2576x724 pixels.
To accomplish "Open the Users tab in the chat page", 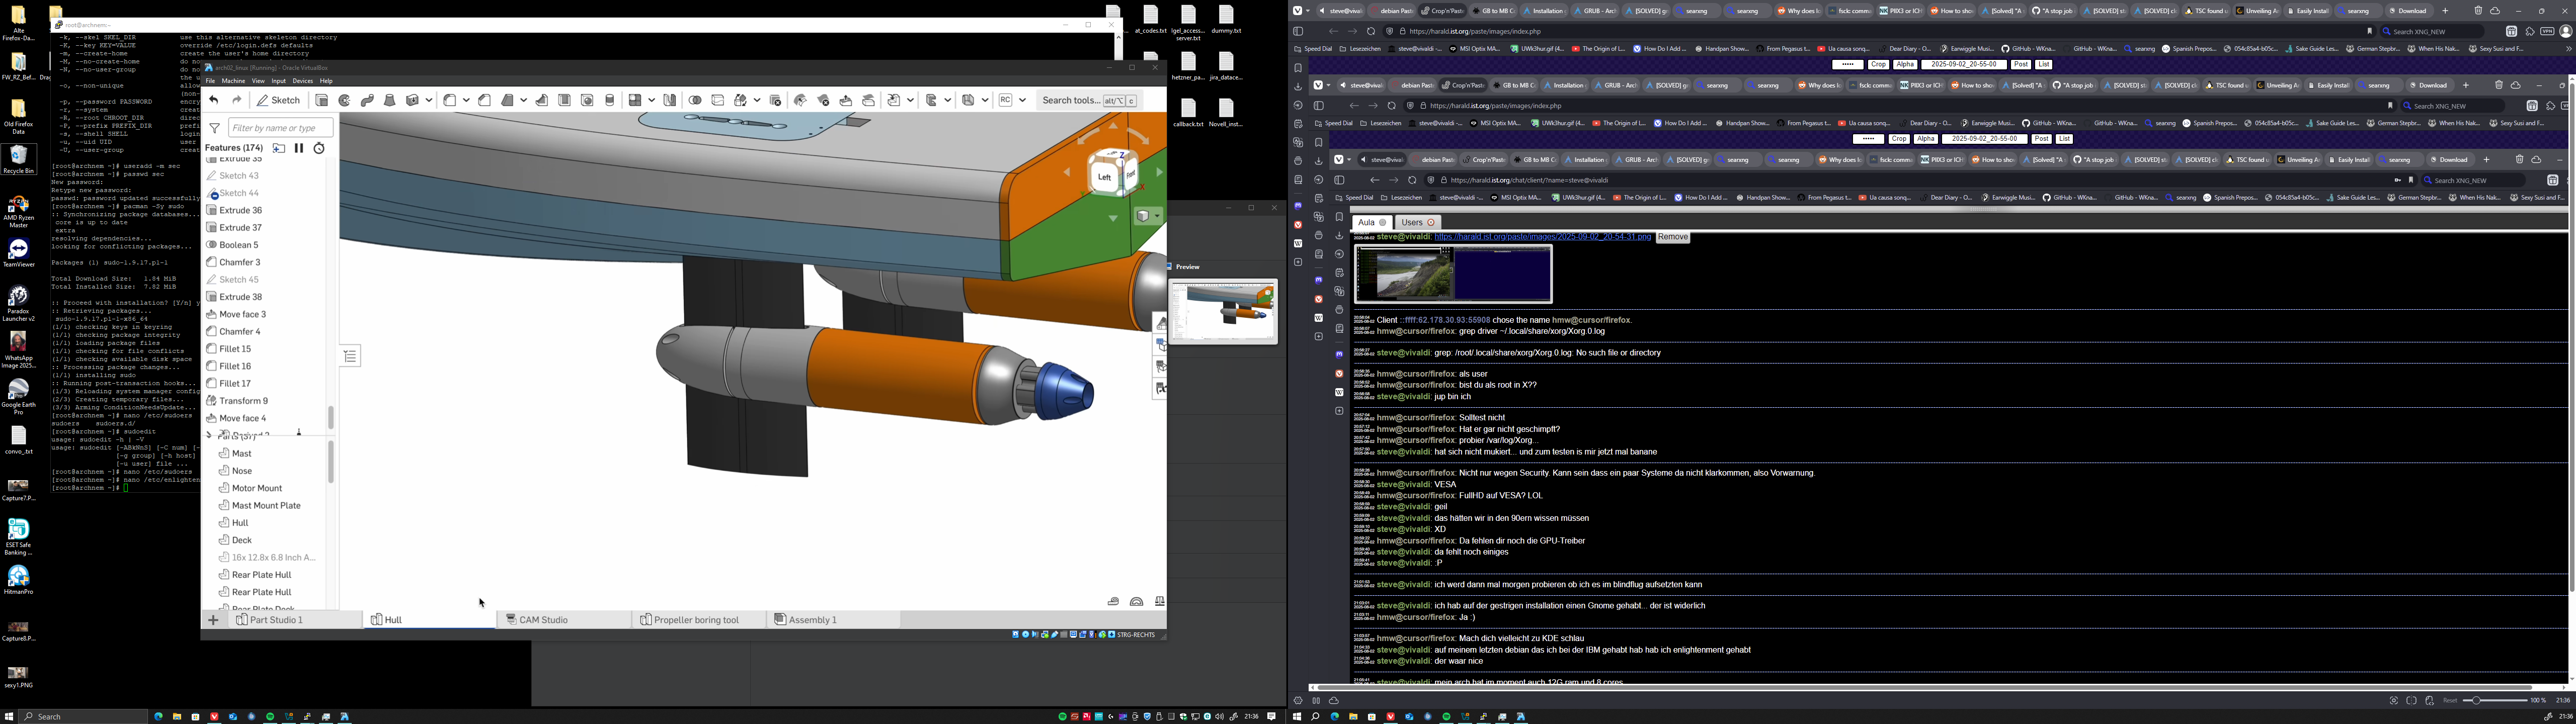I will tap(1418, 222).
